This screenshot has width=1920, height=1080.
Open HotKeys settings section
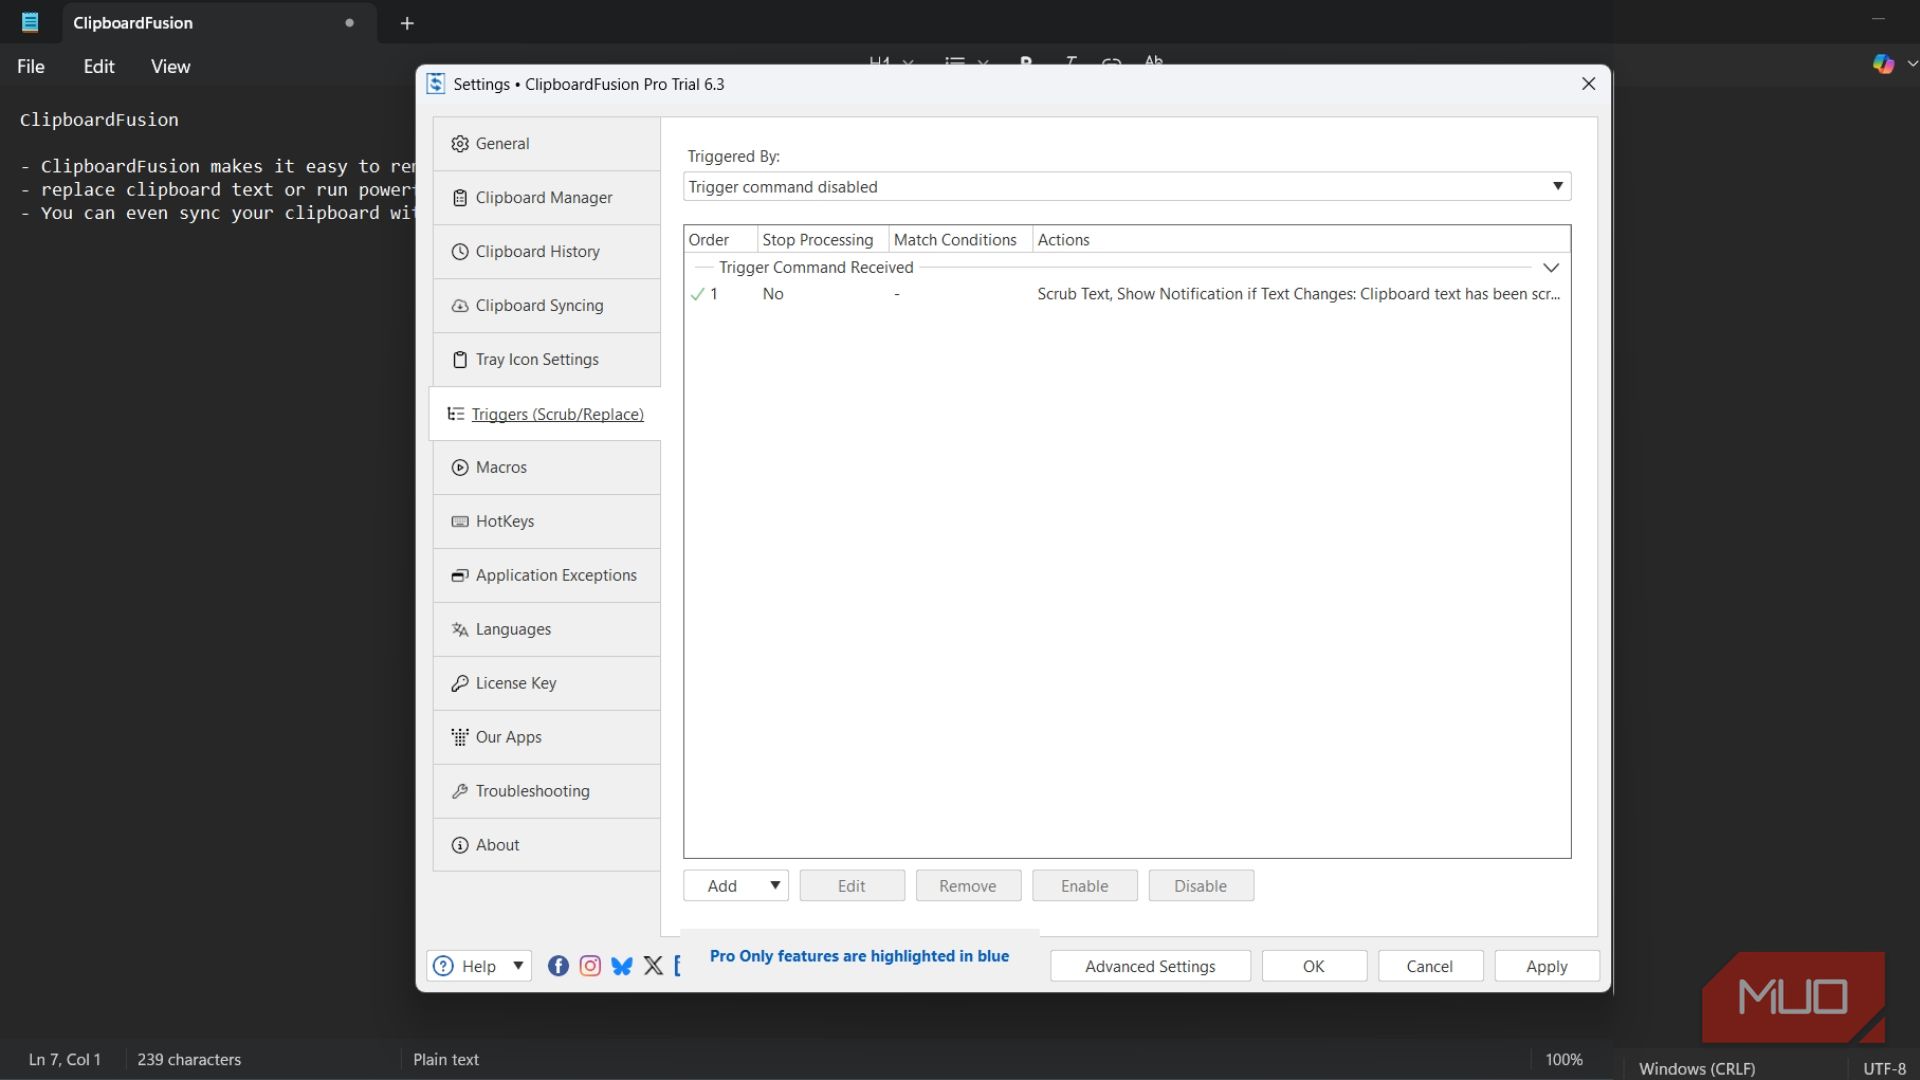(x=546, y=522)
